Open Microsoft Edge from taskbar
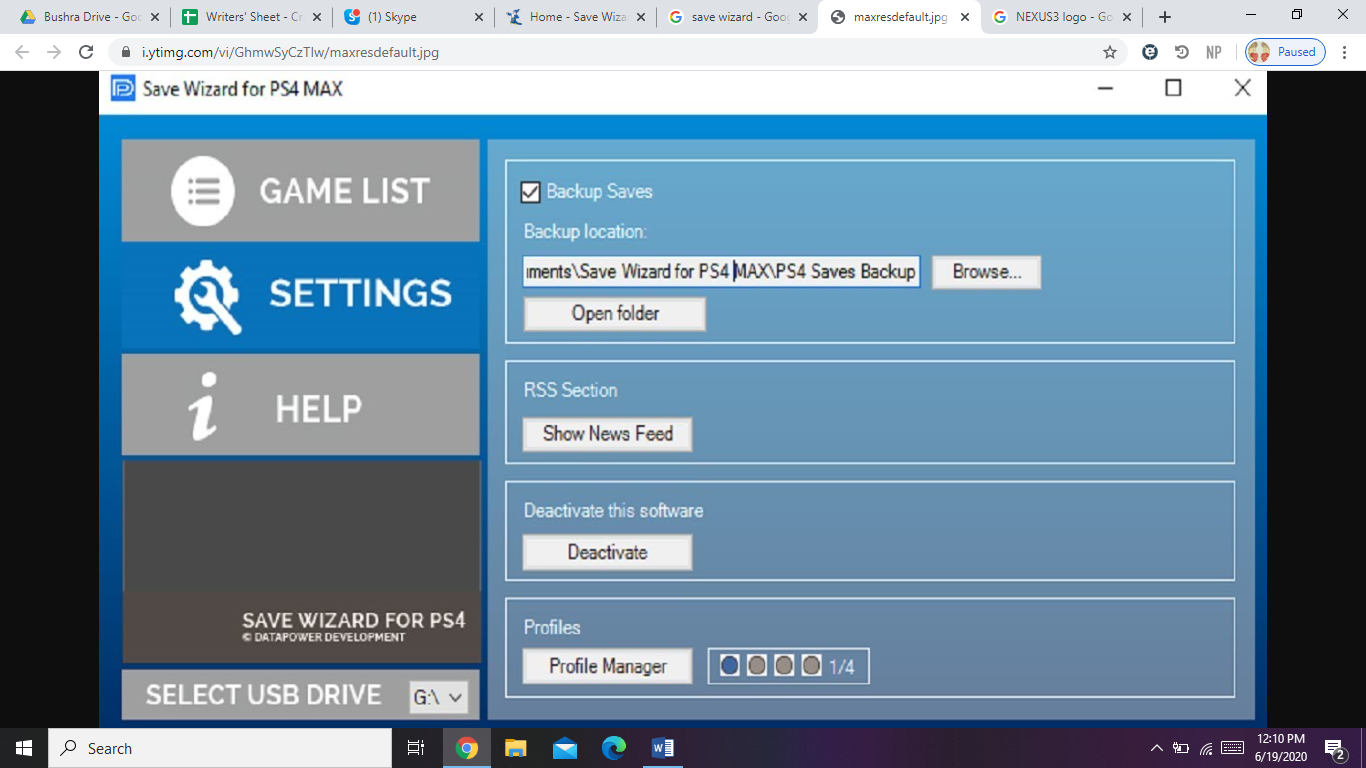The image size is (1366, 768). pyautogui.click(x=613, y=748)
